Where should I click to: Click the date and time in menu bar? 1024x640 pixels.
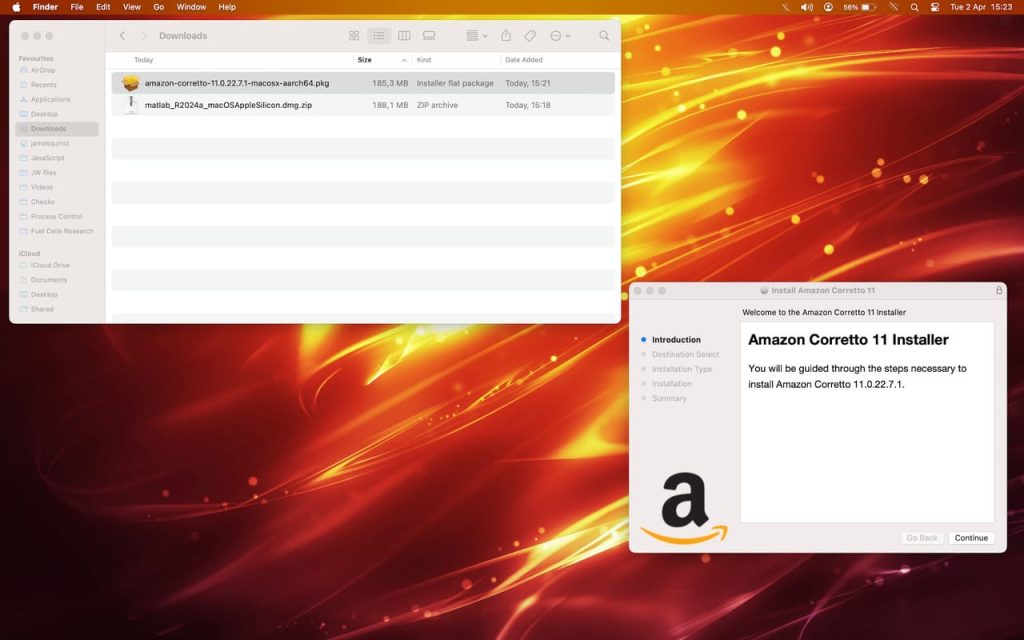981,7
